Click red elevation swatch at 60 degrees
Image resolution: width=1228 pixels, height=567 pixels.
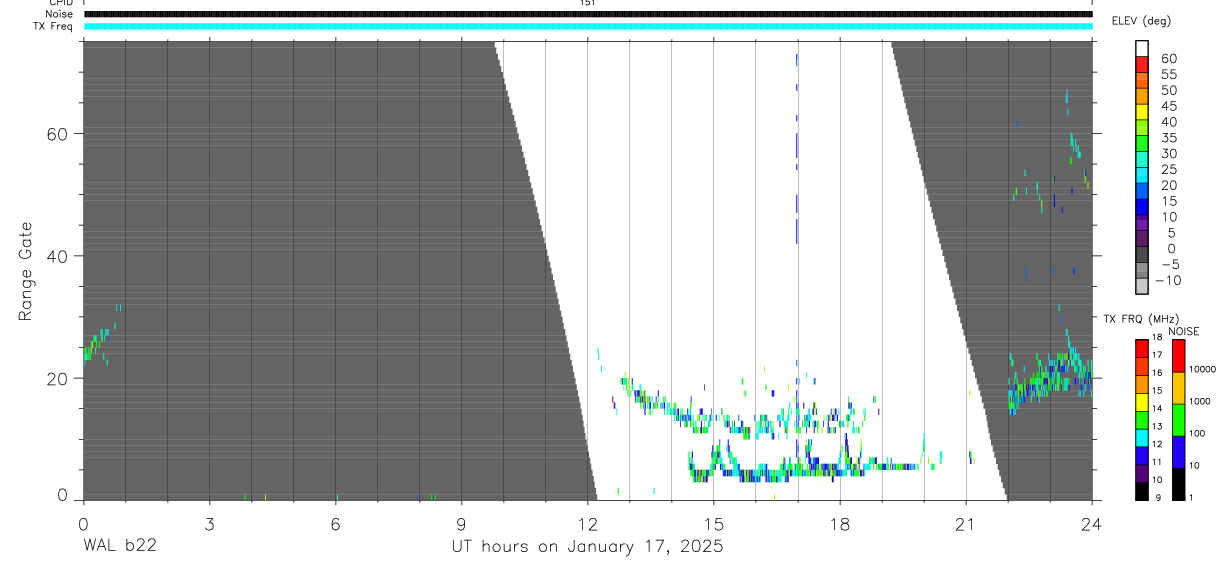pyautogui.click(x=1142, y=64)
